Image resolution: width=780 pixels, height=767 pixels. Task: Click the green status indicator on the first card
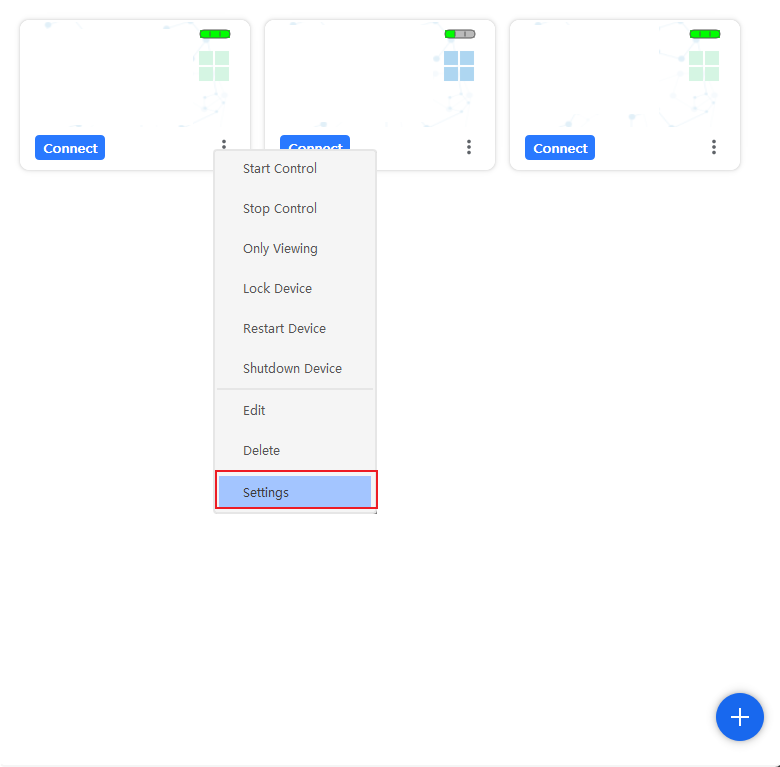215,34
